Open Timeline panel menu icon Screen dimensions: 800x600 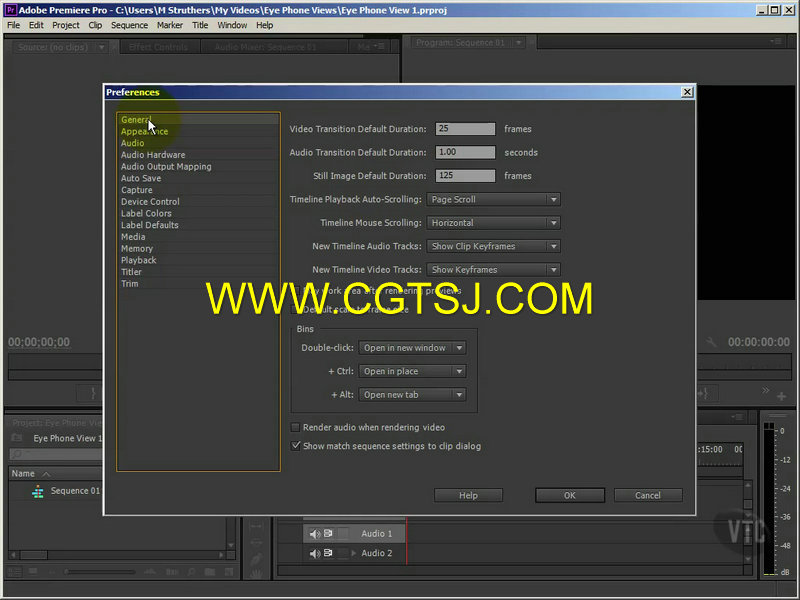737,417
